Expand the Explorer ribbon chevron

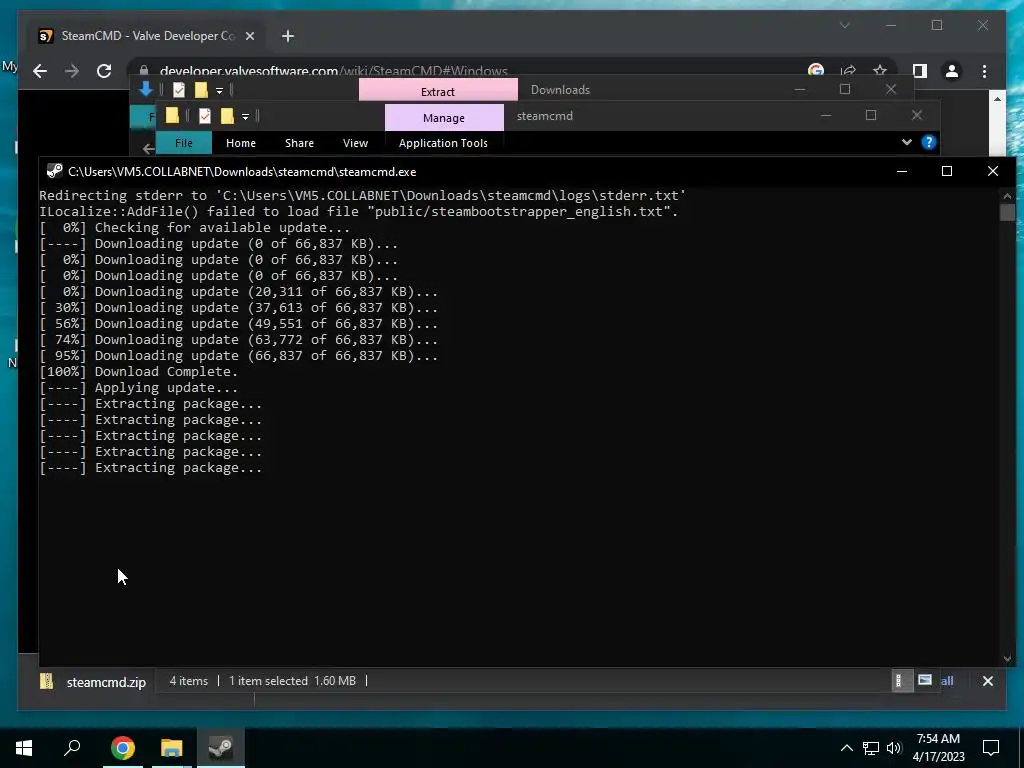[x=906, y=142]
